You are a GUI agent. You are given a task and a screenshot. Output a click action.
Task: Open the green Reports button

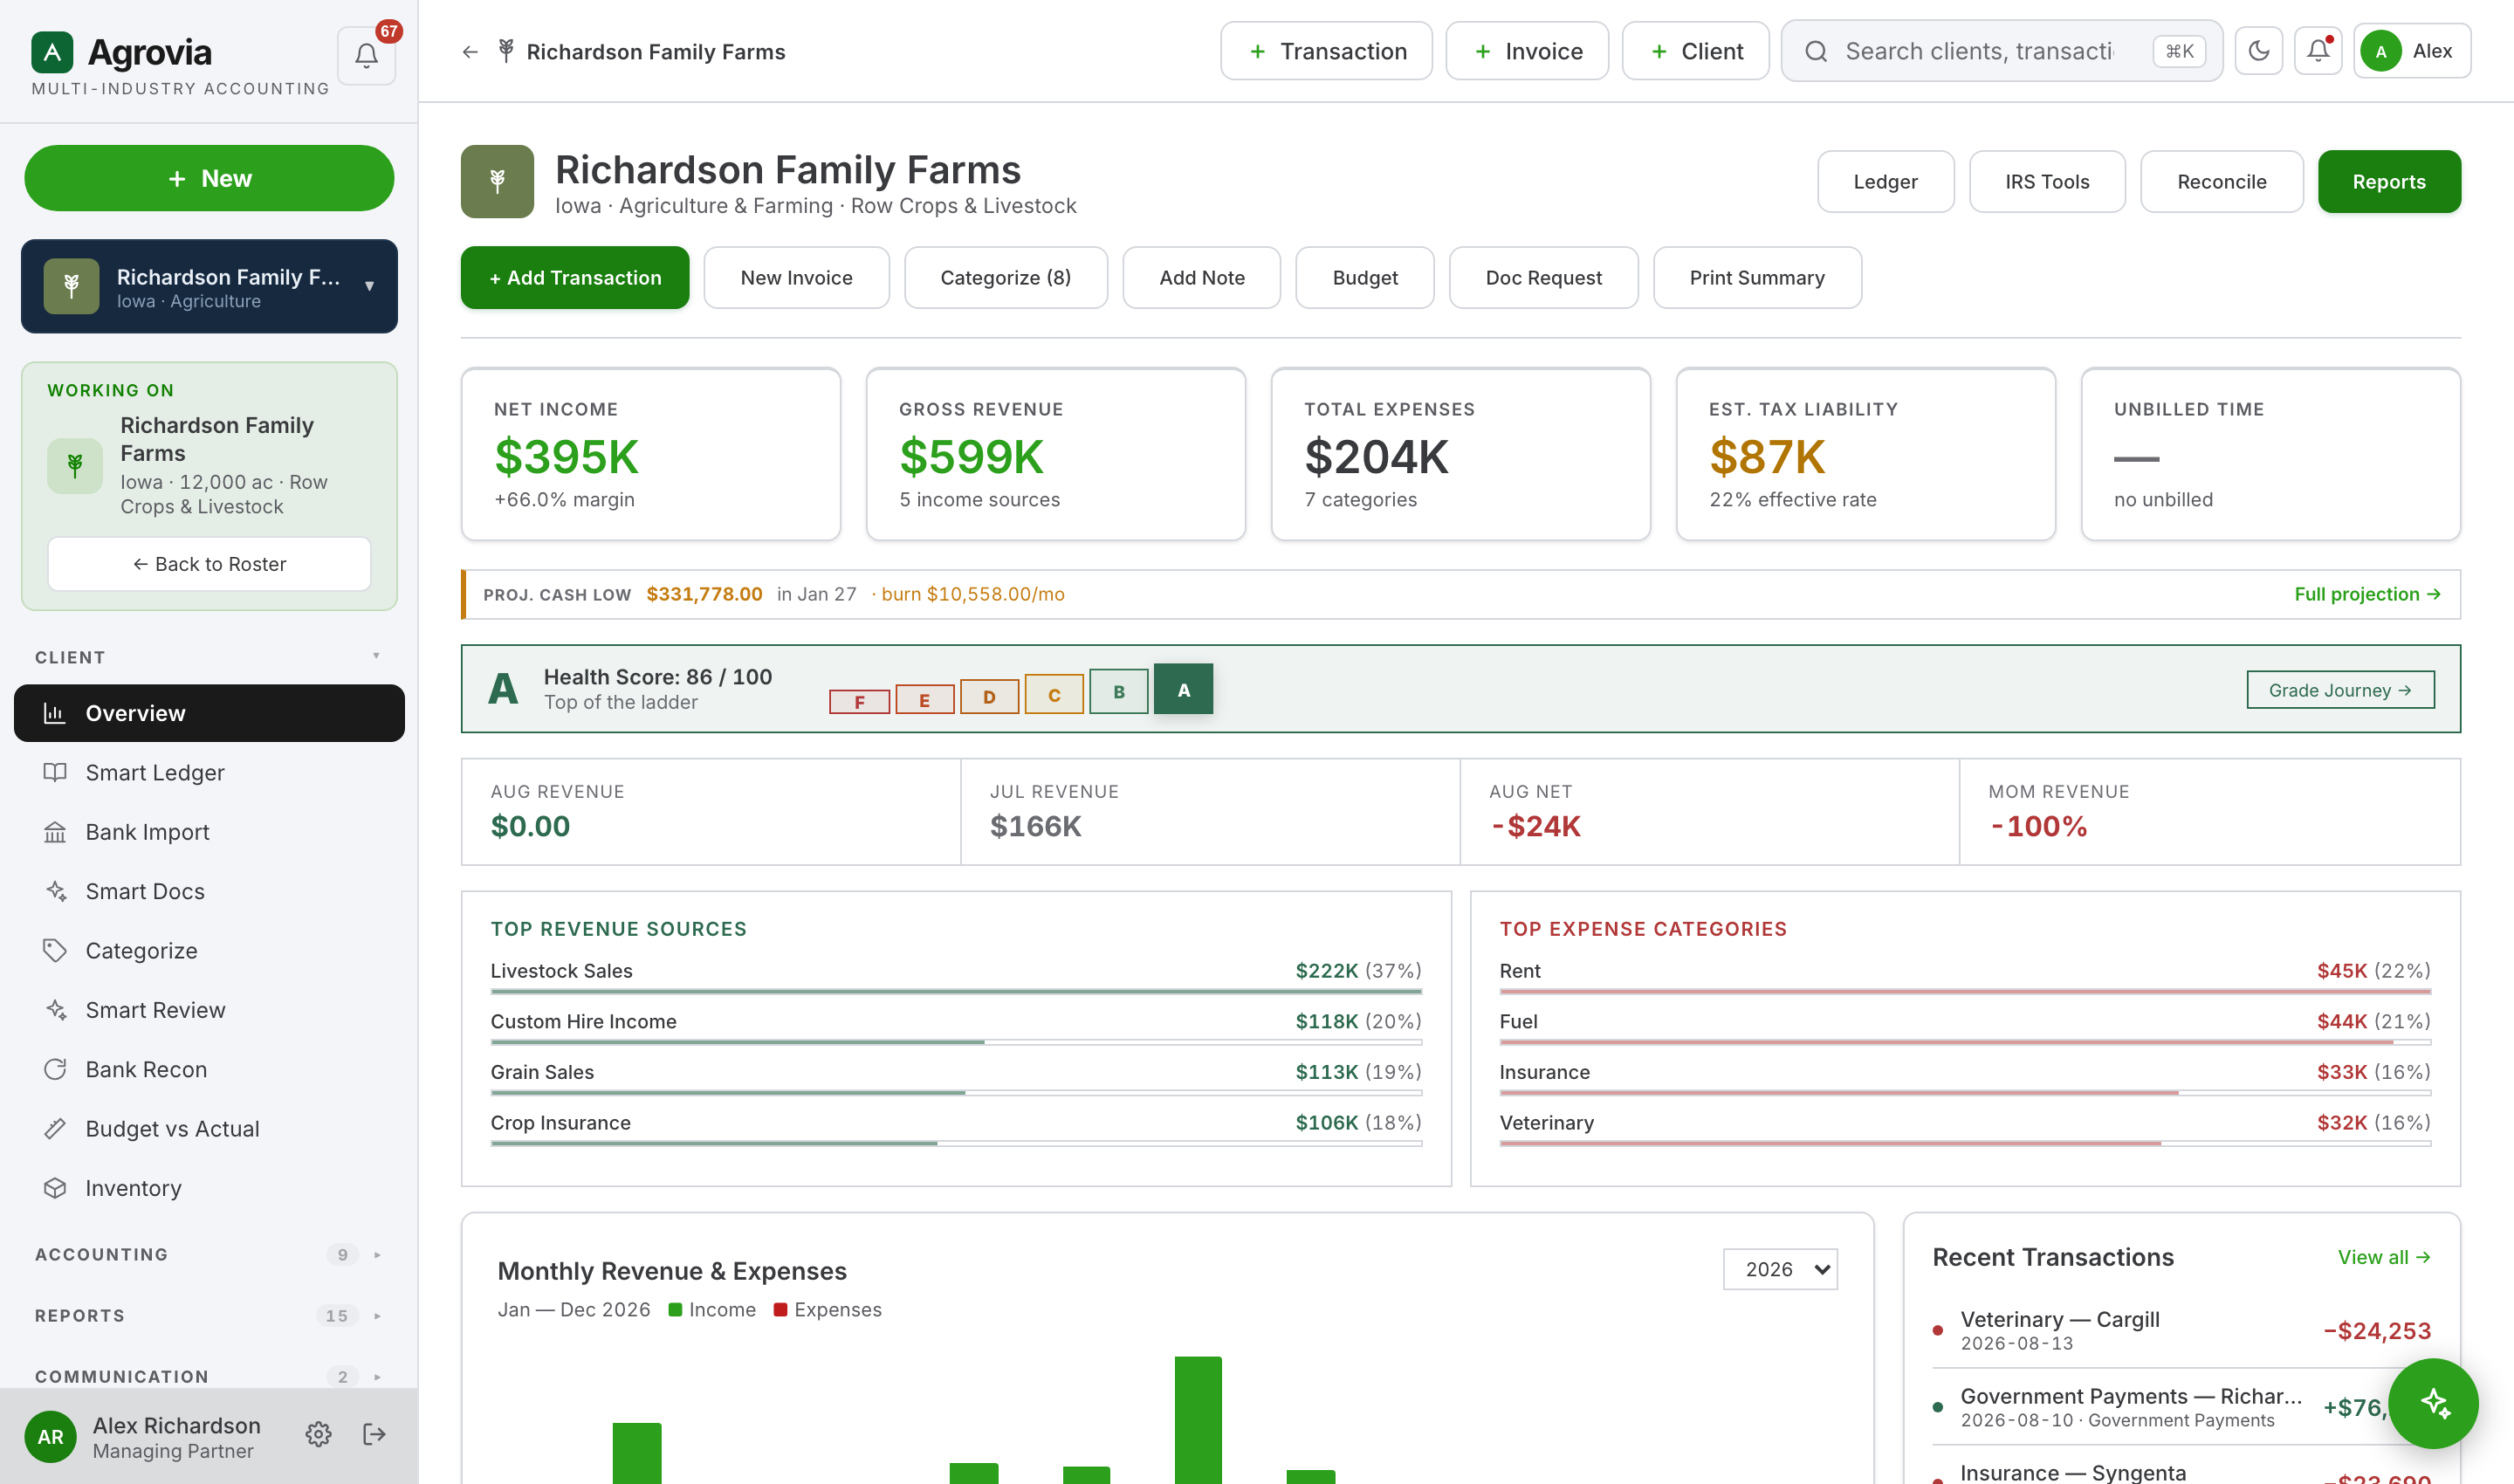point(2389,182)
